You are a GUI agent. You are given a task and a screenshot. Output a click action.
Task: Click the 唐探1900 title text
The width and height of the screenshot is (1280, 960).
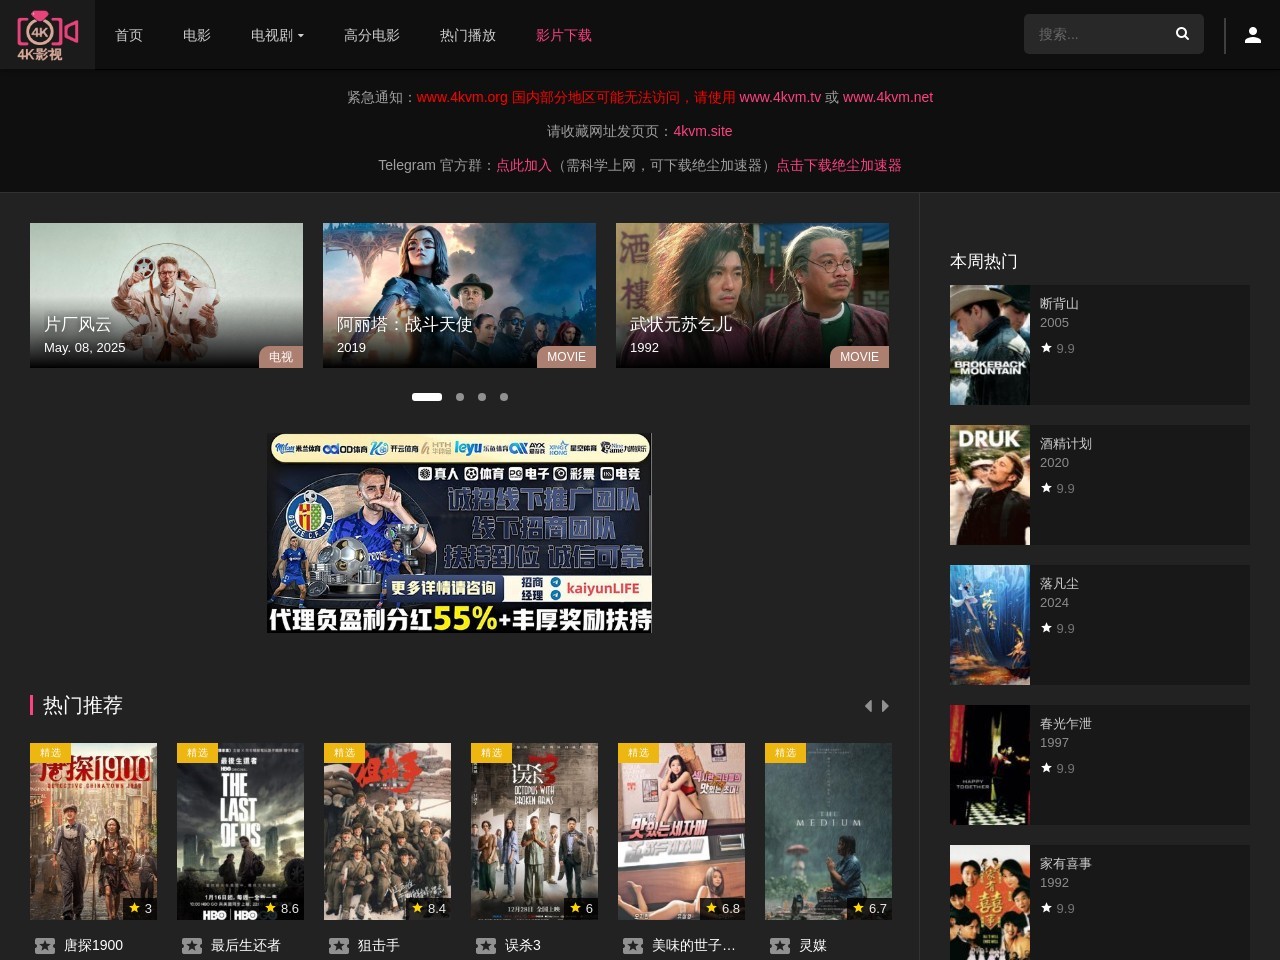click(x=93, y=945)
